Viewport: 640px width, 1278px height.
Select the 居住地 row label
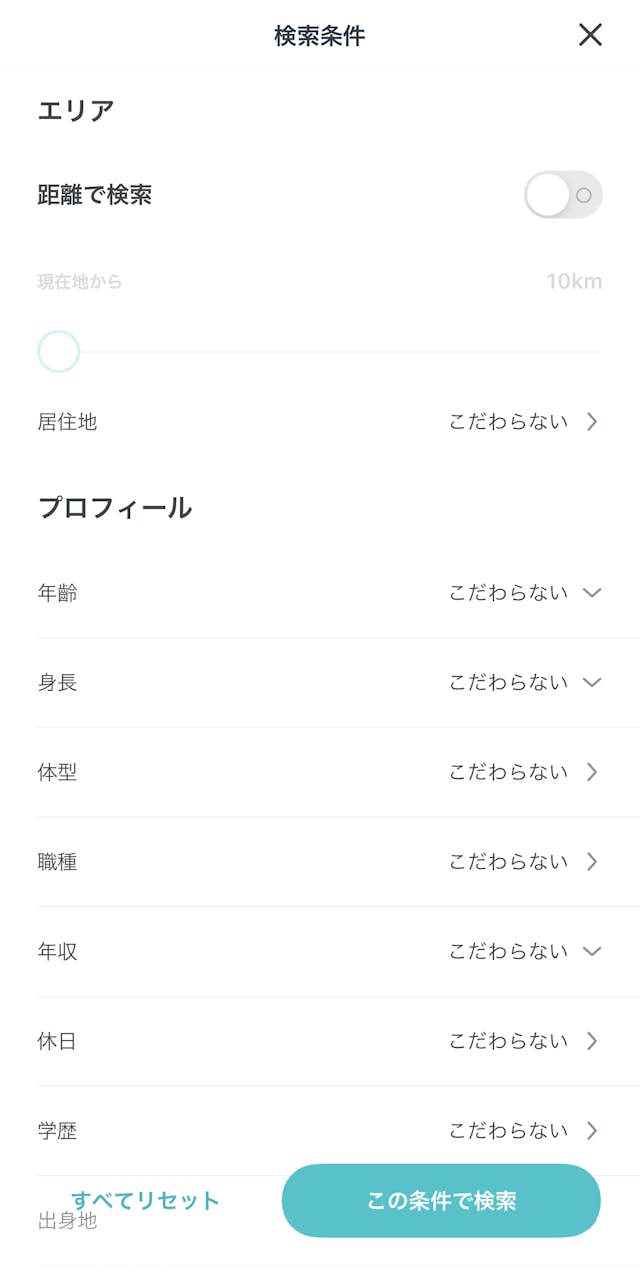(x=67, y=422)
